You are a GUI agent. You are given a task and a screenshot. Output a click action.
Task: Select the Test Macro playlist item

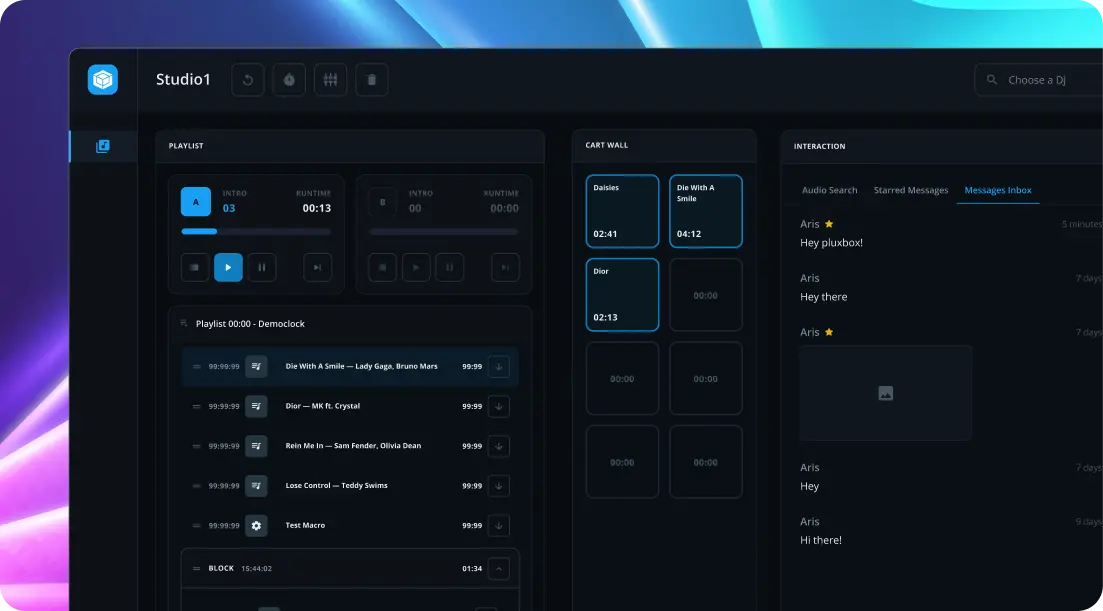(305, 525)
